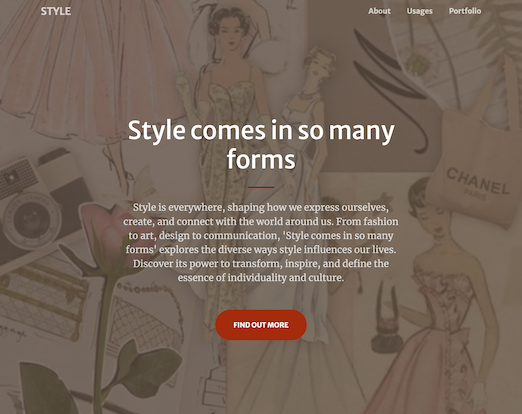Screen dimensions: 522x414
Task: Click the FIND OUT MORE button
Action: coord(261,325)
